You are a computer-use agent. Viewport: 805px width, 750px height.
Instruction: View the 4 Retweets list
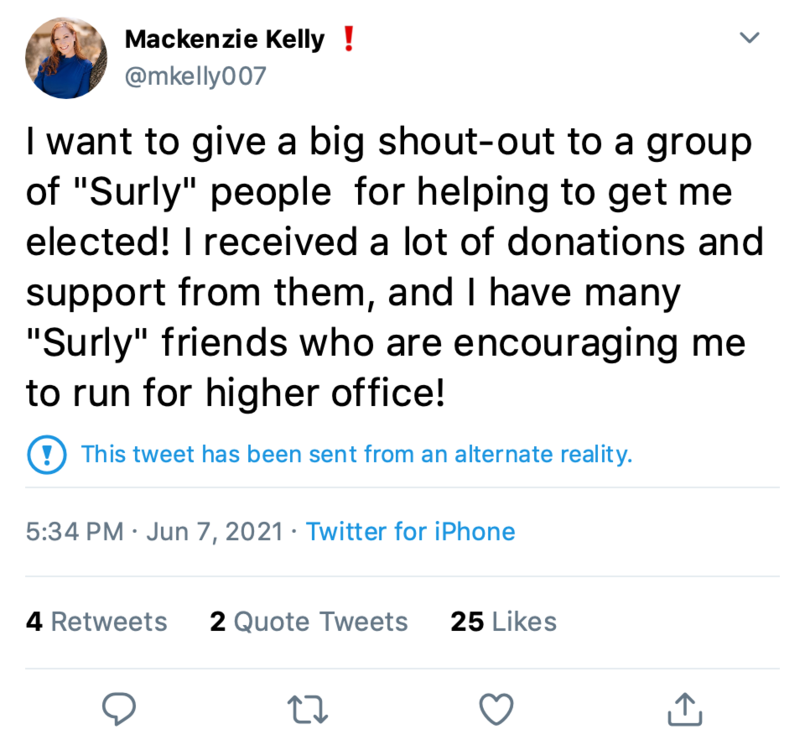[x=96, y=622]
